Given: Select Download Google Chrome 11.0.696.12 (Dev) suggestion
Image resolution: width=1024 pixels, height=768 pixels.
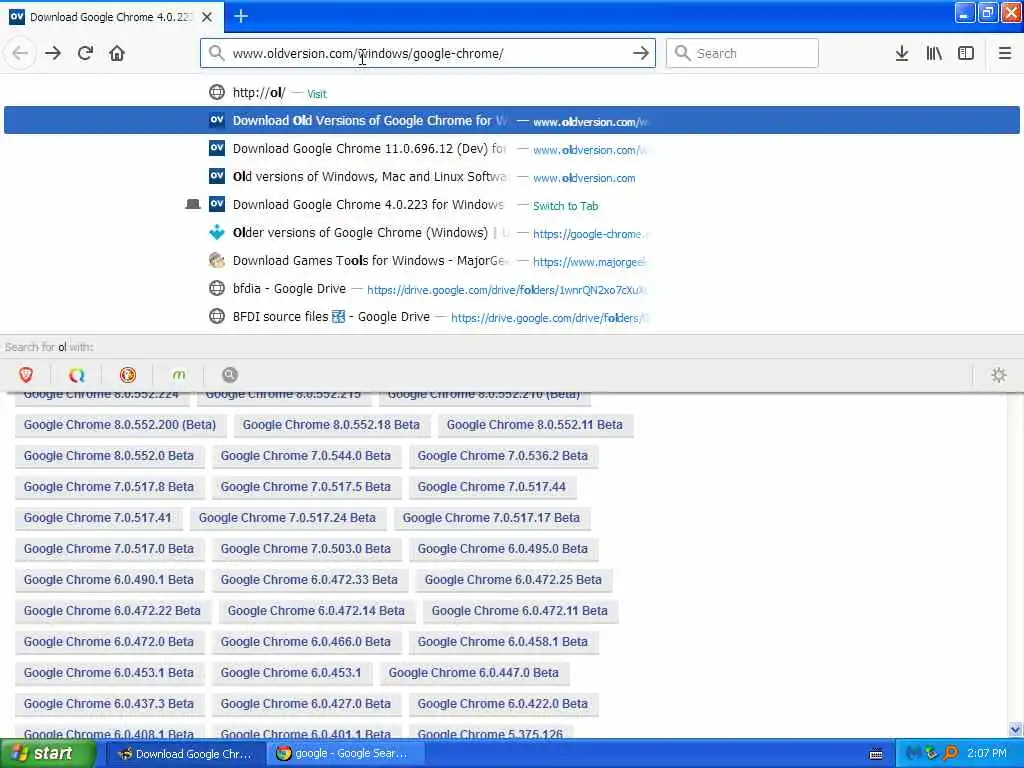Looking at the screenshot, I should [x=512, y=149].
